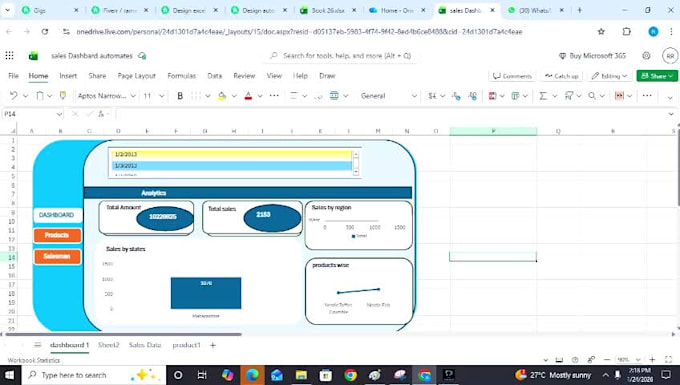Switch to the Page Layout tab

click(137, 75)
